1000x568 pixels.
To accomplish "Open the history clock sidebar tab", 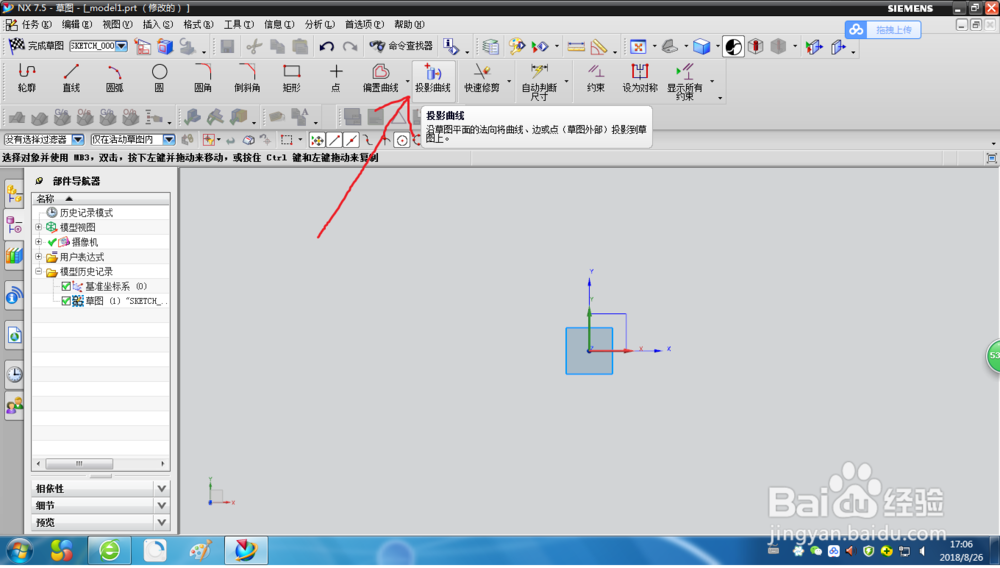I will tap(14, 374).
